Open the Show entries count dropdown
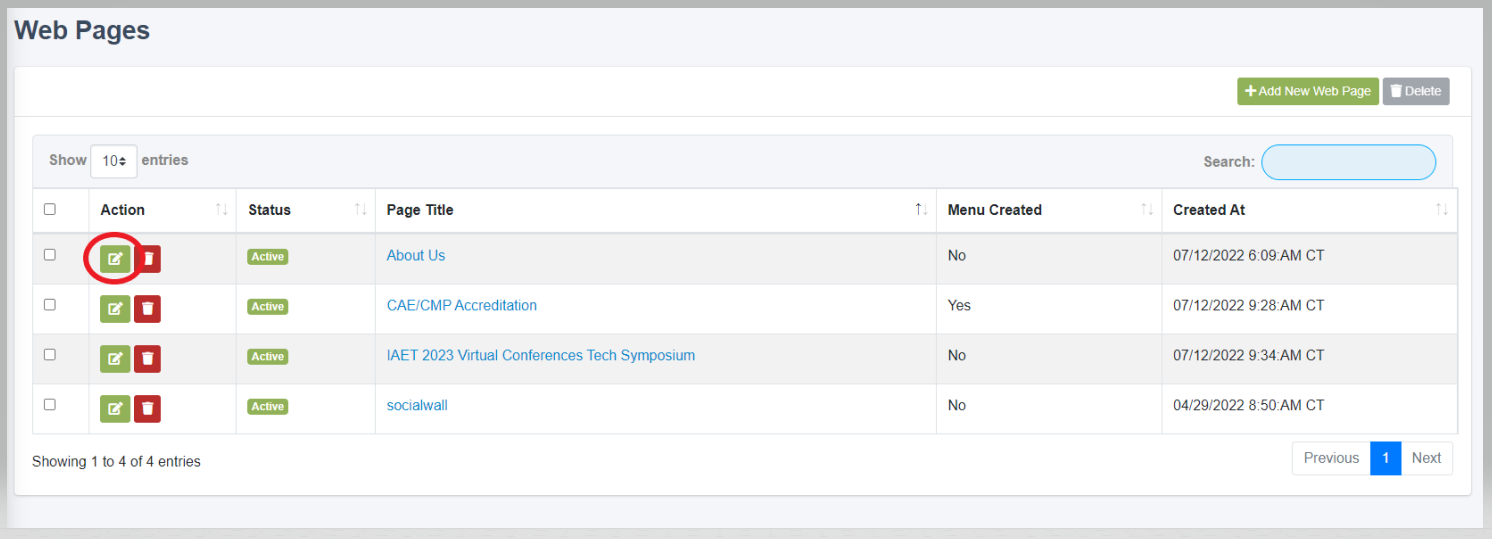The image size is (1492, 539). (x=114, y=161)
